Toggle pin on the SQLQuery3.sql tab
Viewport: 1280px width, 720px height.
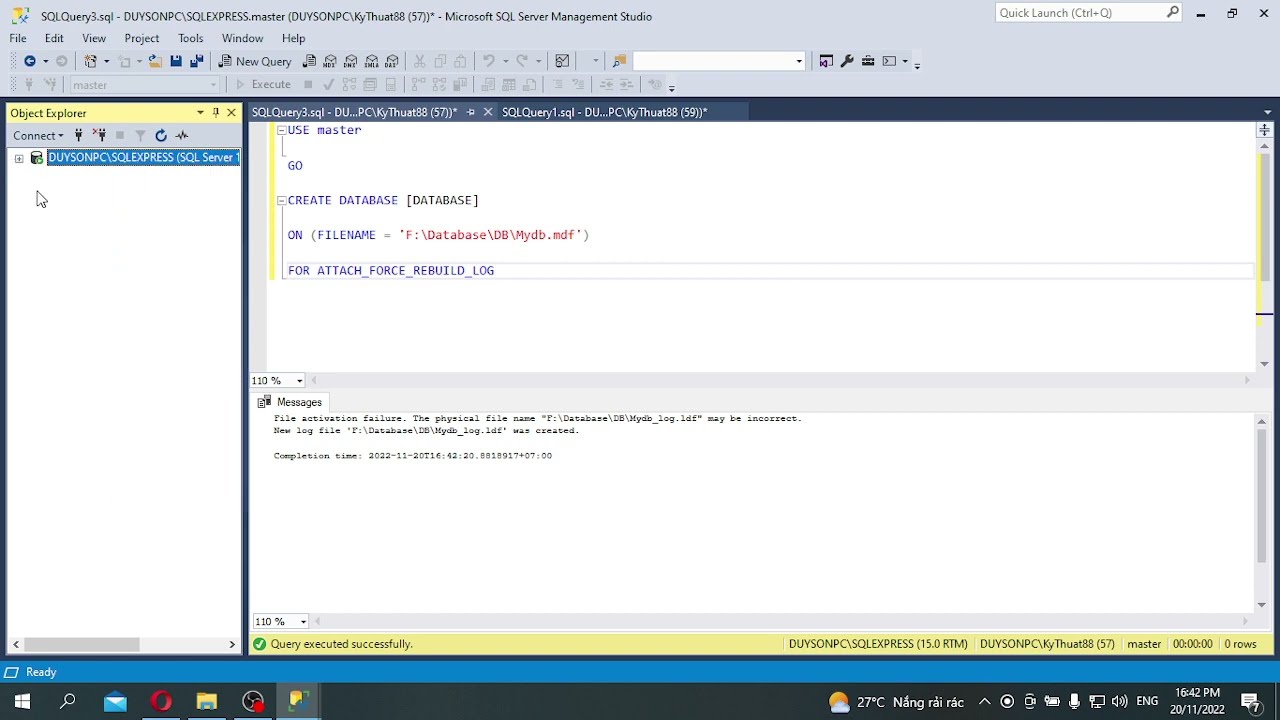point(471,112)
